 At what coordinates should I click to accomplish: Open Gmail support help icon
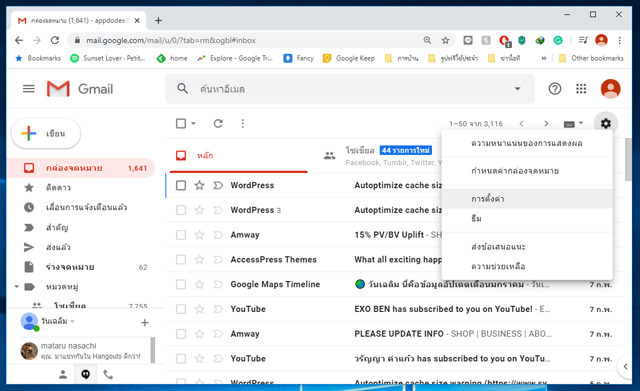555,89
